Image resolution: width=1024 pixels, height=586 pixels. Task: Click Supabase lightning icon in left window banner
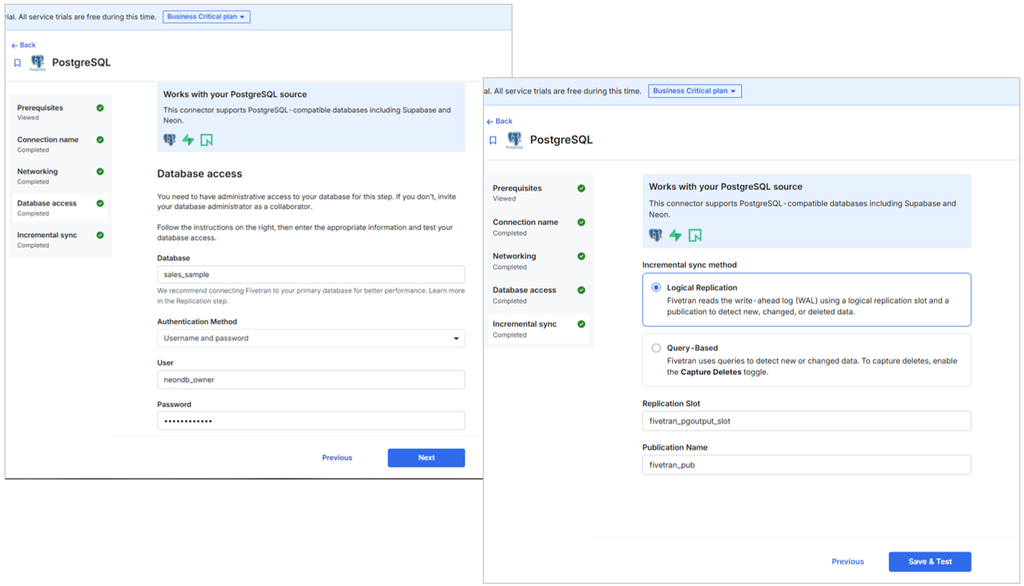(x=188, y=140)
